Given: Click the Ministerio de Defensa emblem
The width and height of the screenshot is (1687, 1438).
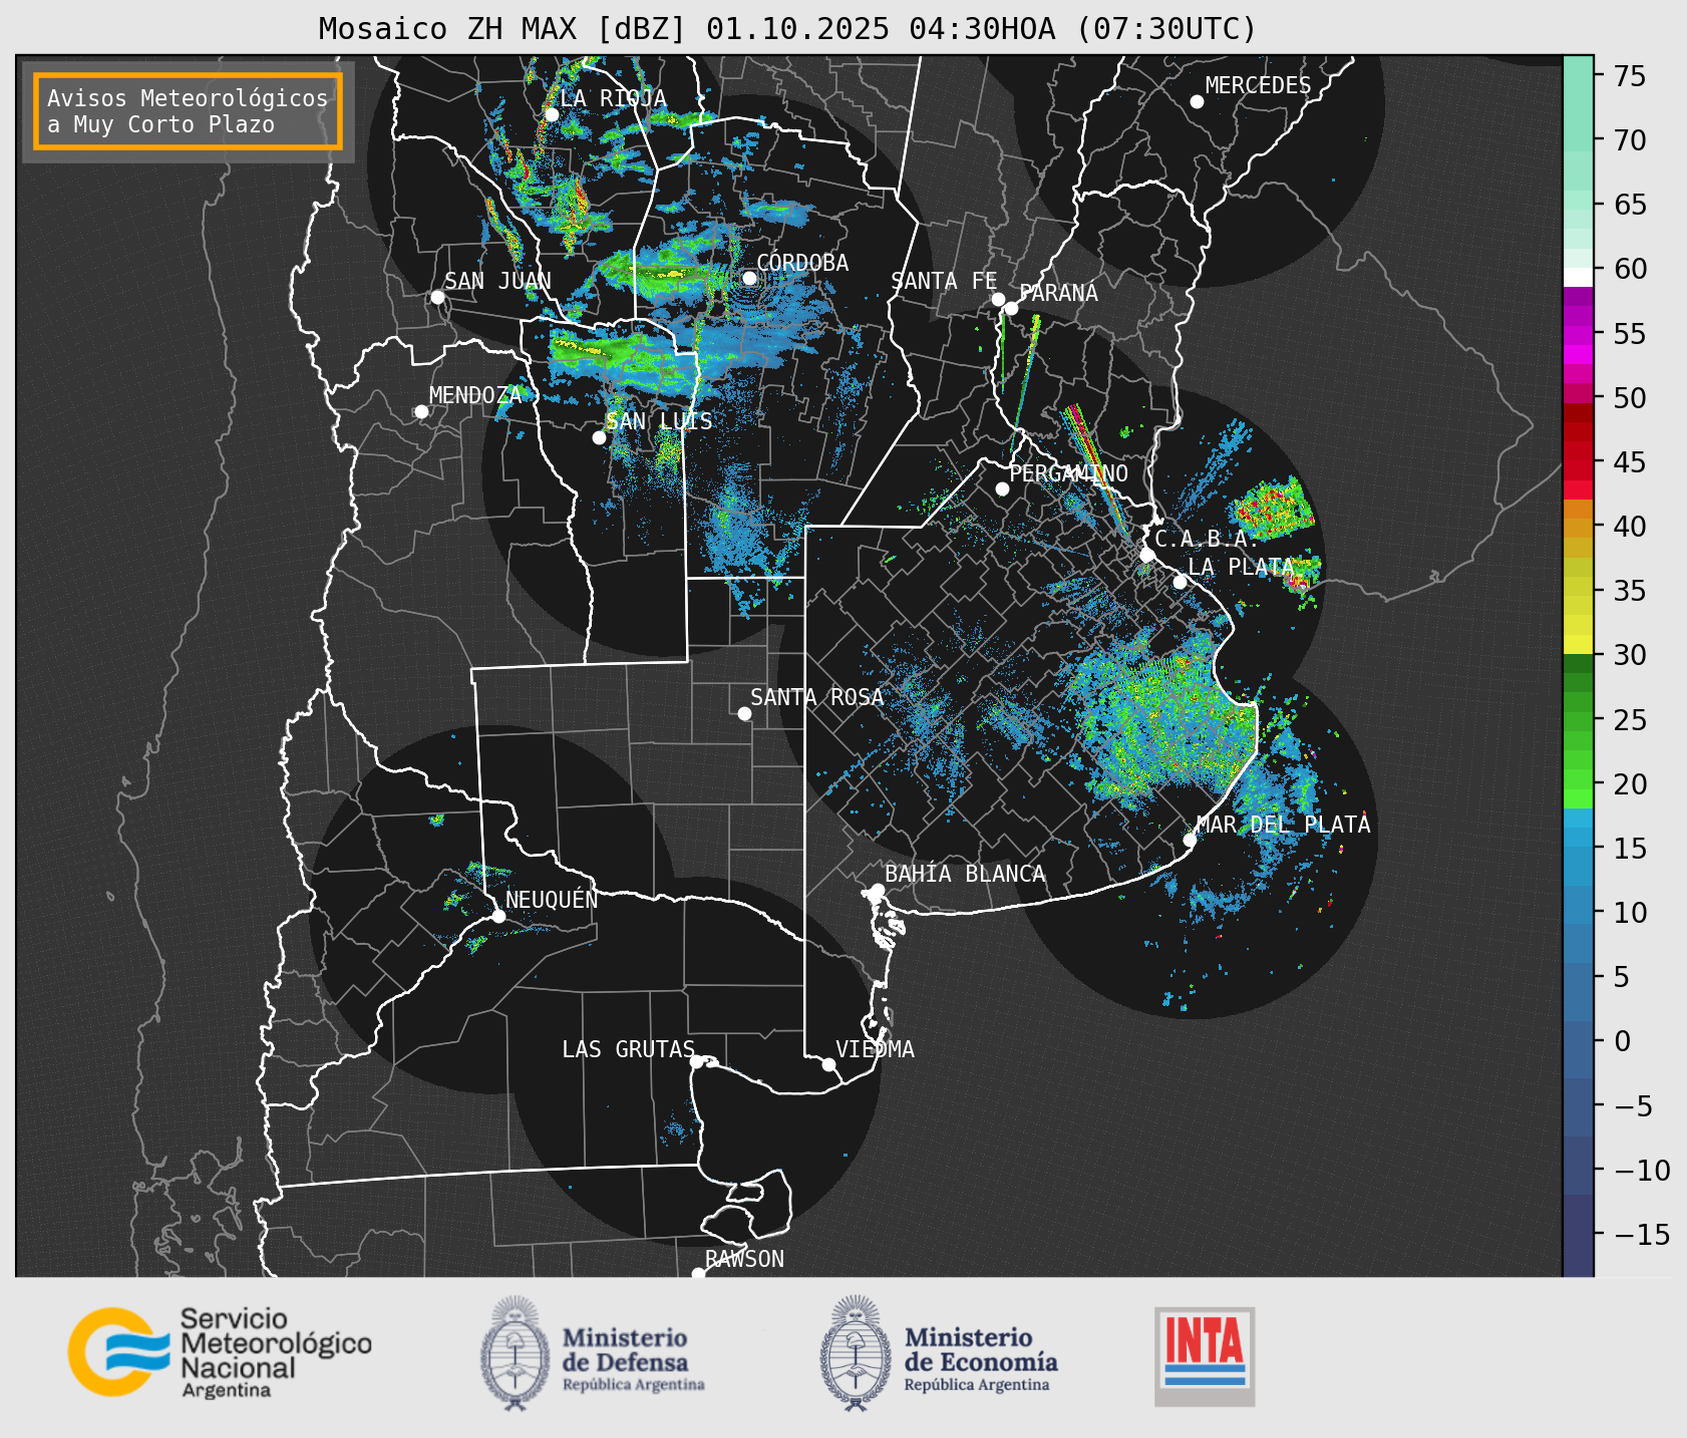Looking at the screenshot, I should [514, 1353].
